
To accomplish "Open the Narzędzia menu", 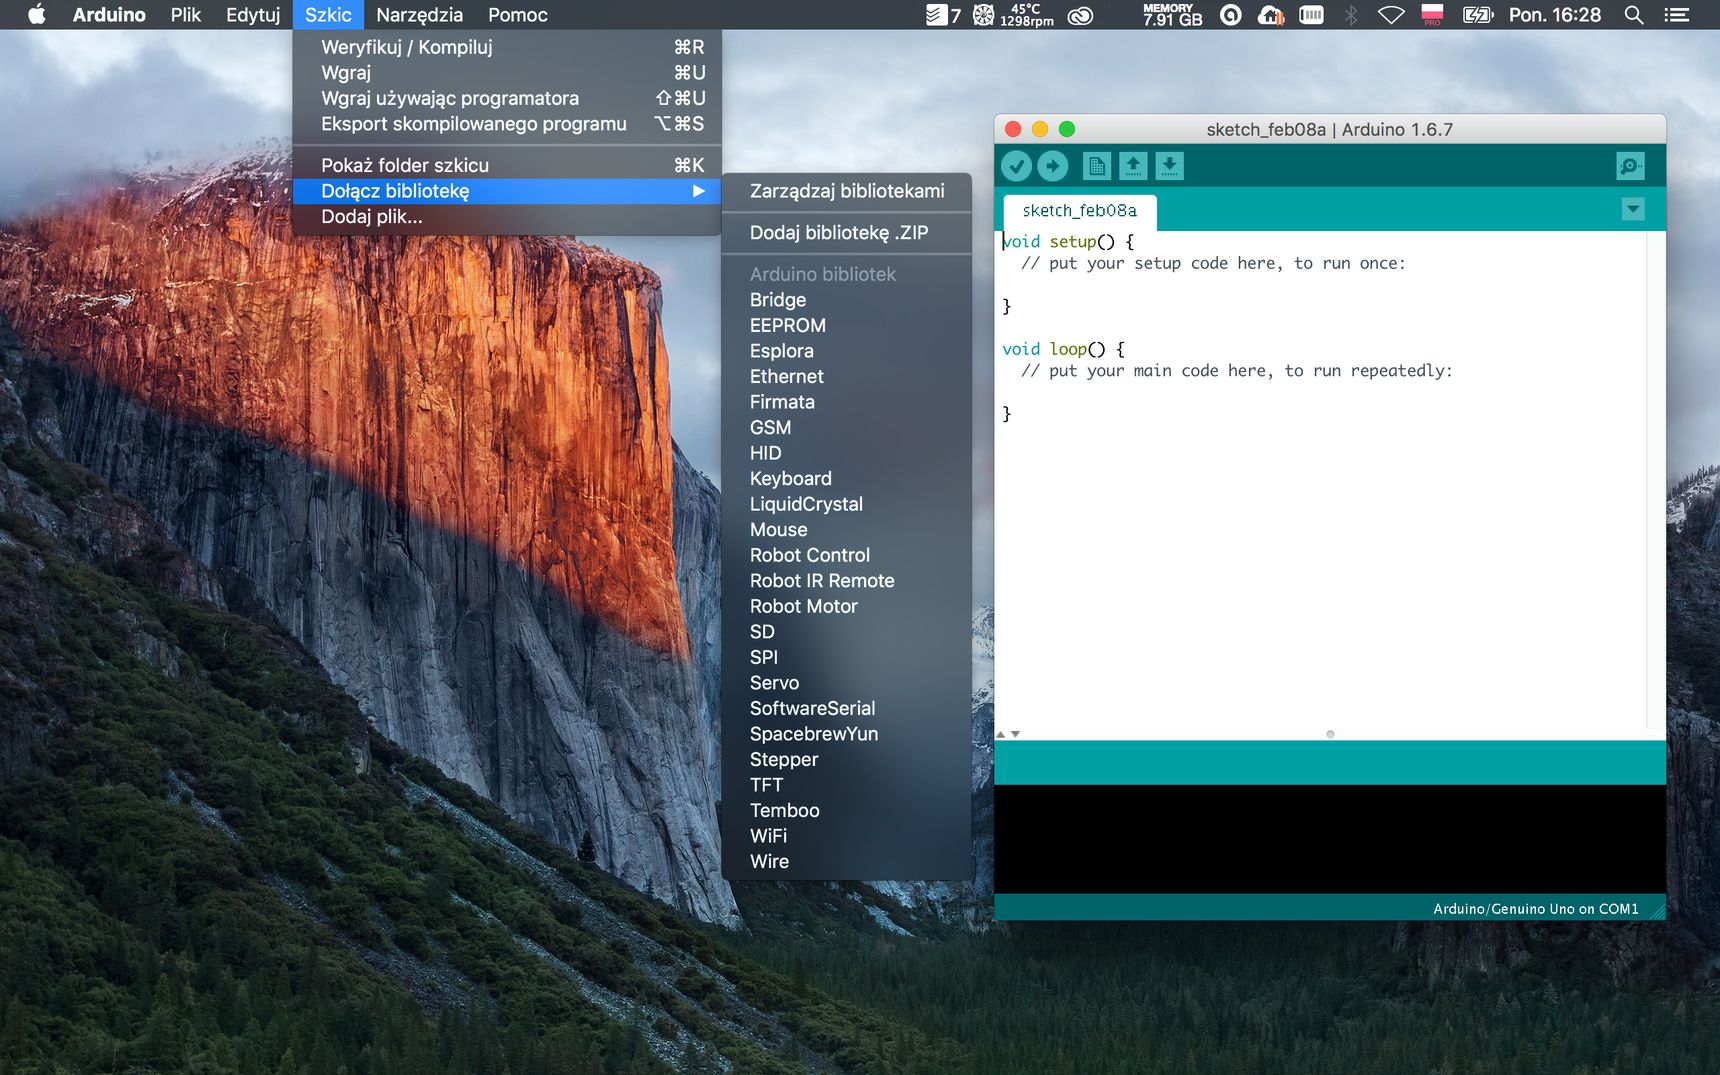I will point(419,15).
